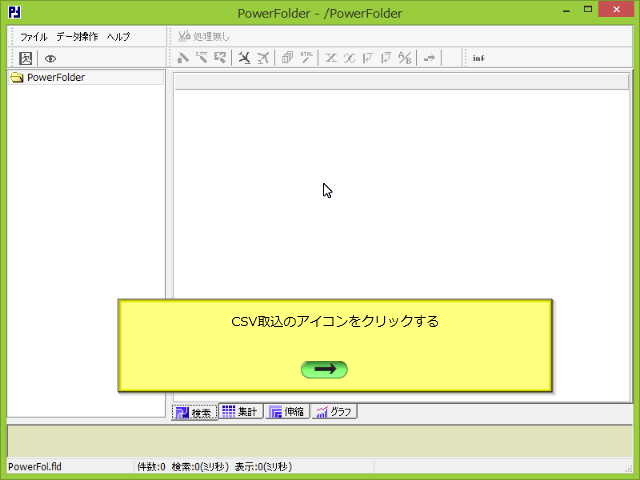
Task: Click the arrow-with-selection-box toolbar icon
Action: click(x=220, y=58)
